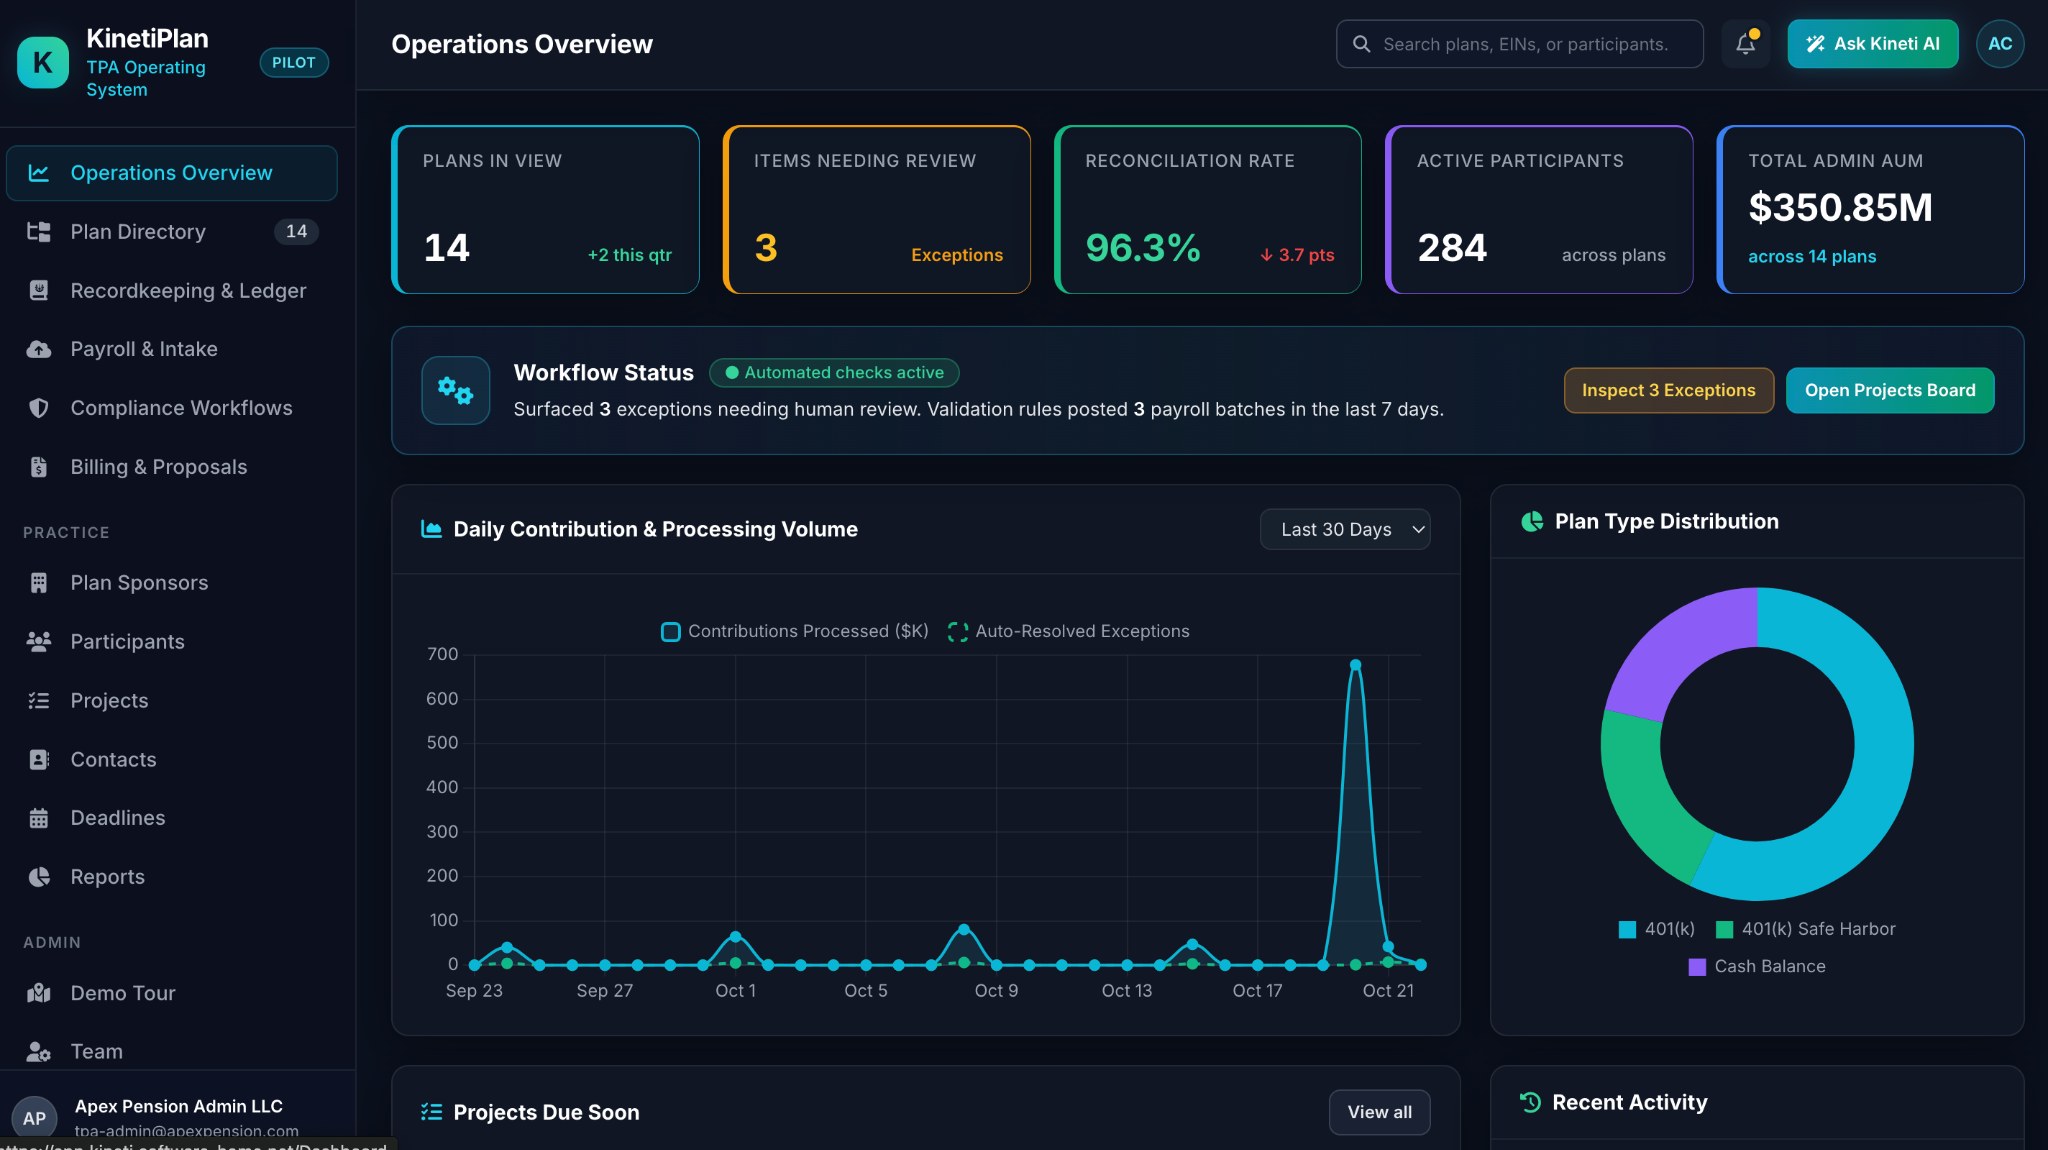The height and width of the screenshot is (1150, 2048).
Task: Click the Payroll & Intake cloud icon
Action: tap(39, 349)
